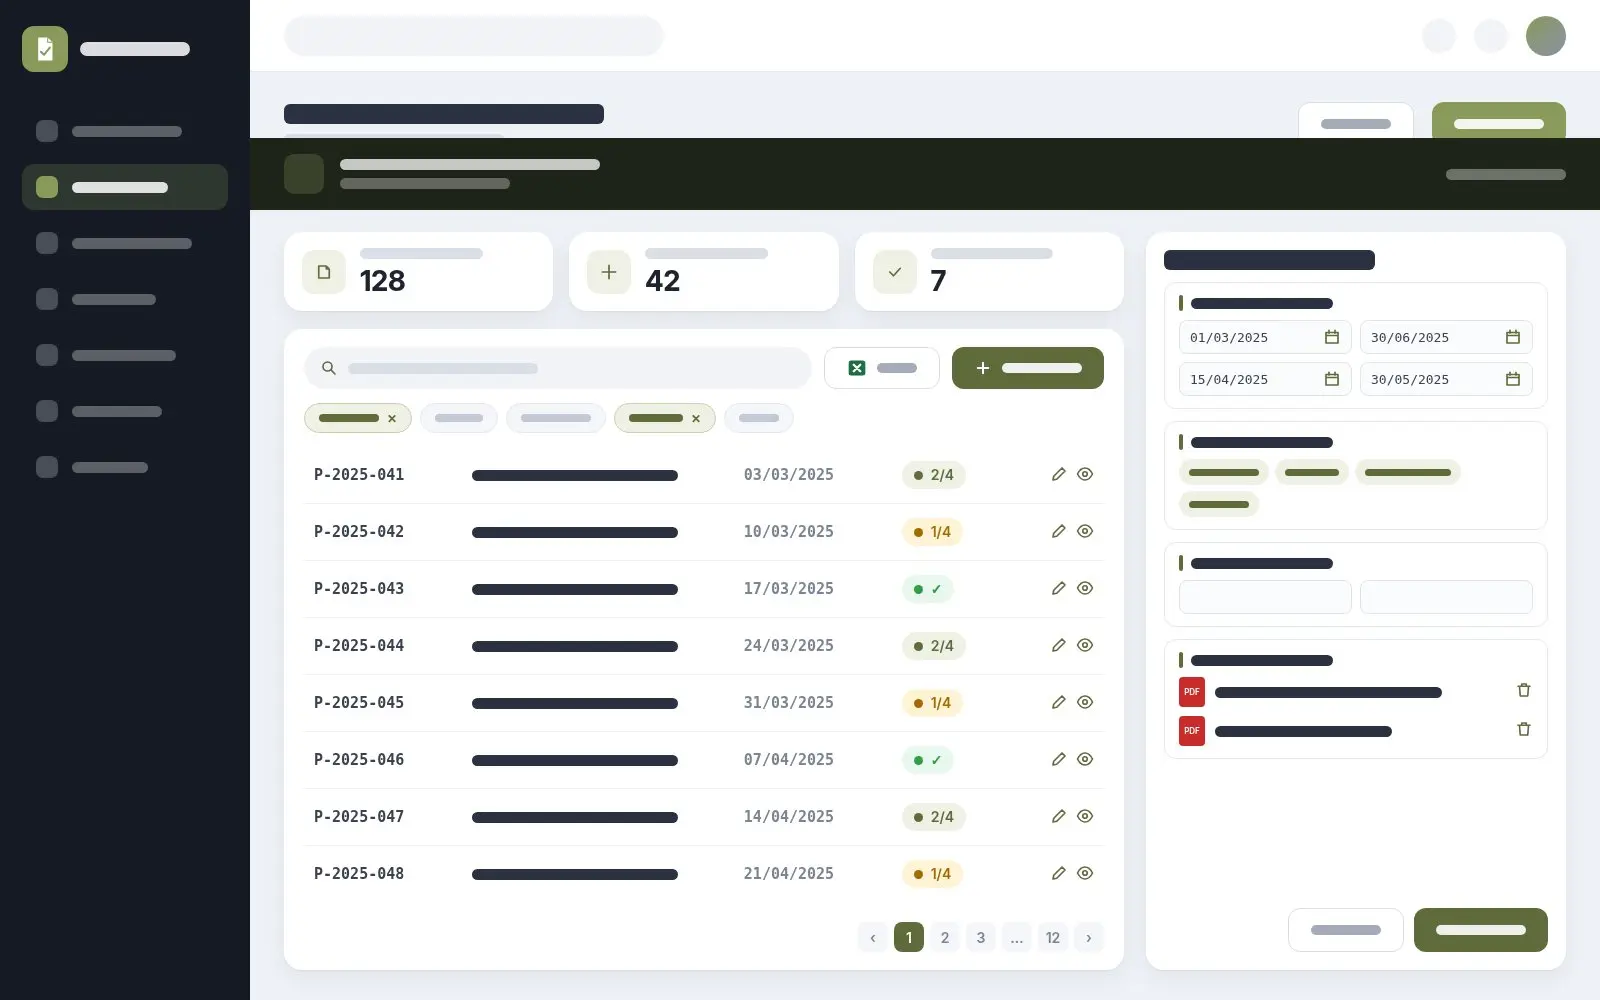Screen dimensions: 1600x1000
Task: Open the fifth sidebar menu item
Action: pyautogui.click(x=125, y=355)
